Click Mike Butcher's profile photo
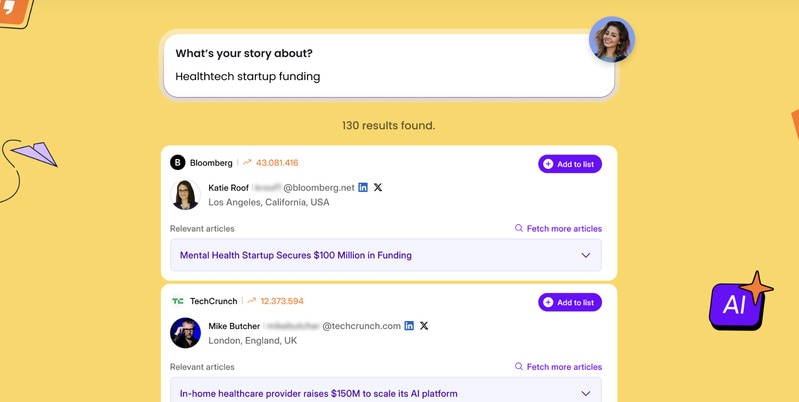 tap(186, 332)
